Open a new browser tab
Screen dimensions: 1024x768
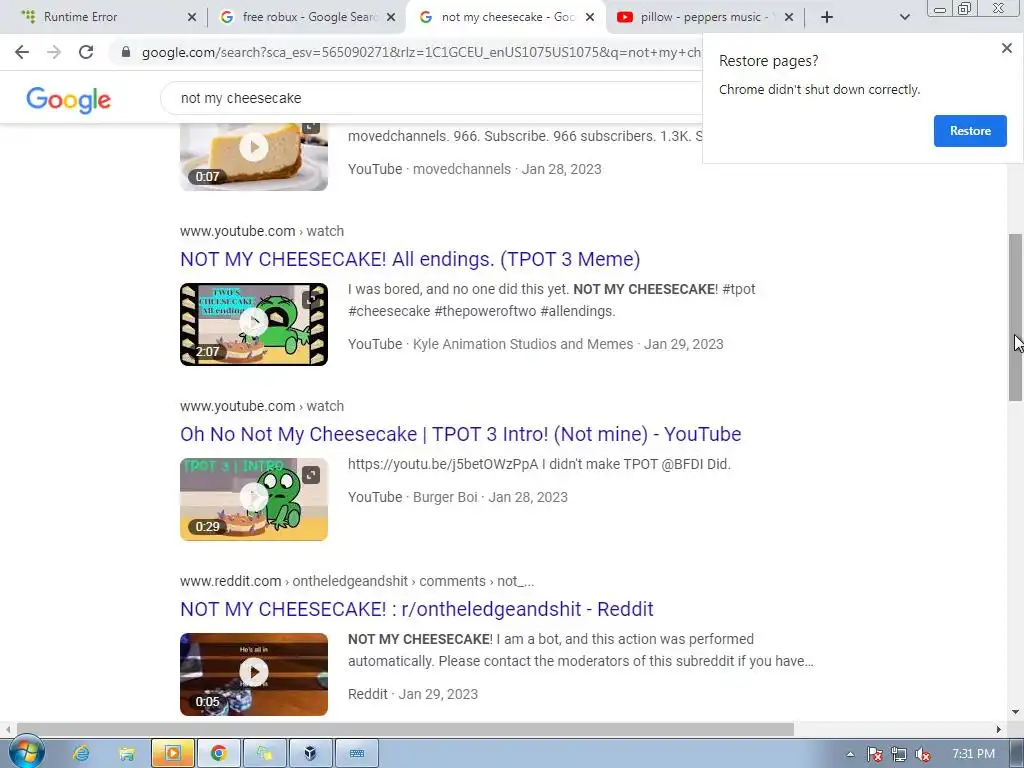tap(827, 17)
